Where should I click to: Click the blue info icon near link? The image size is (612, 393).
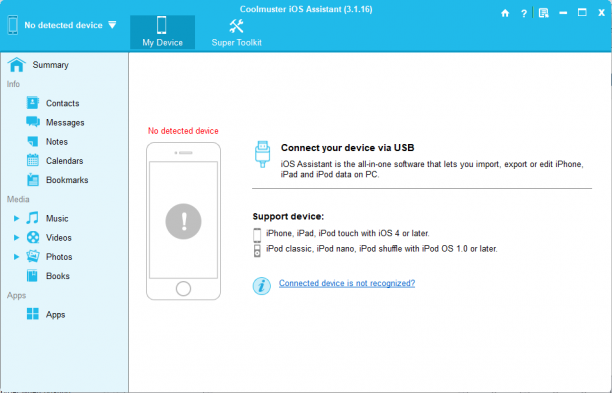[262, 286]
